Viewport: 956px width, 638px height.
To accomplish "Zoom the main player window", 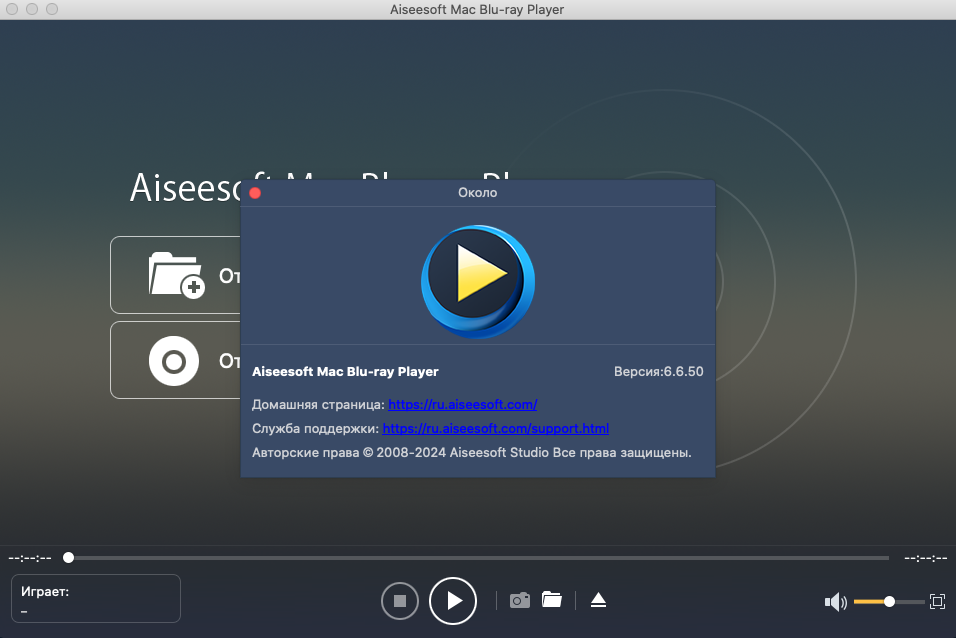I will [x=51, y=9].
